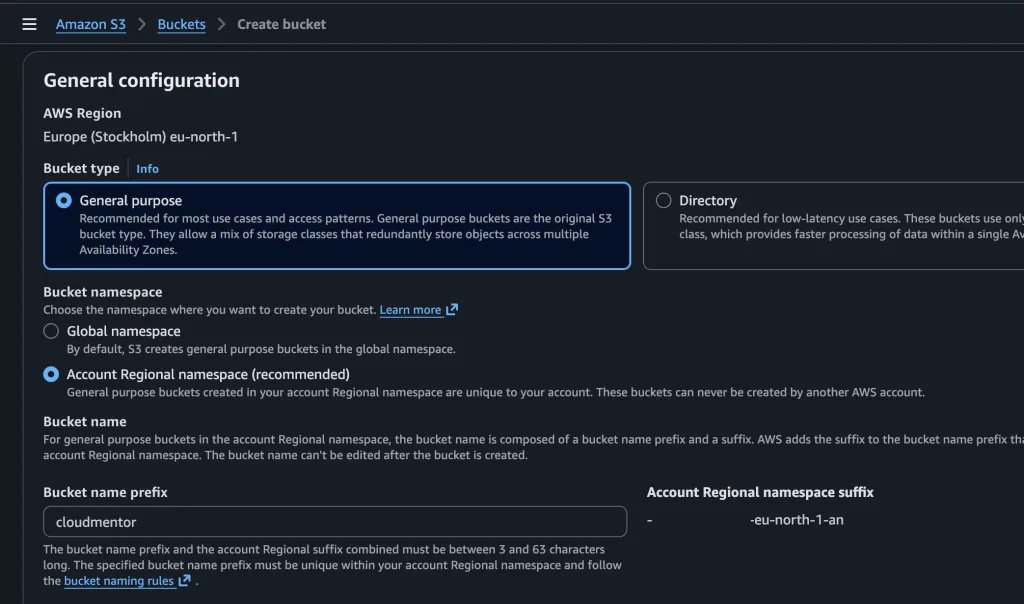Click breadcrumb chevron after Amazon S3

tap(142, 24)
